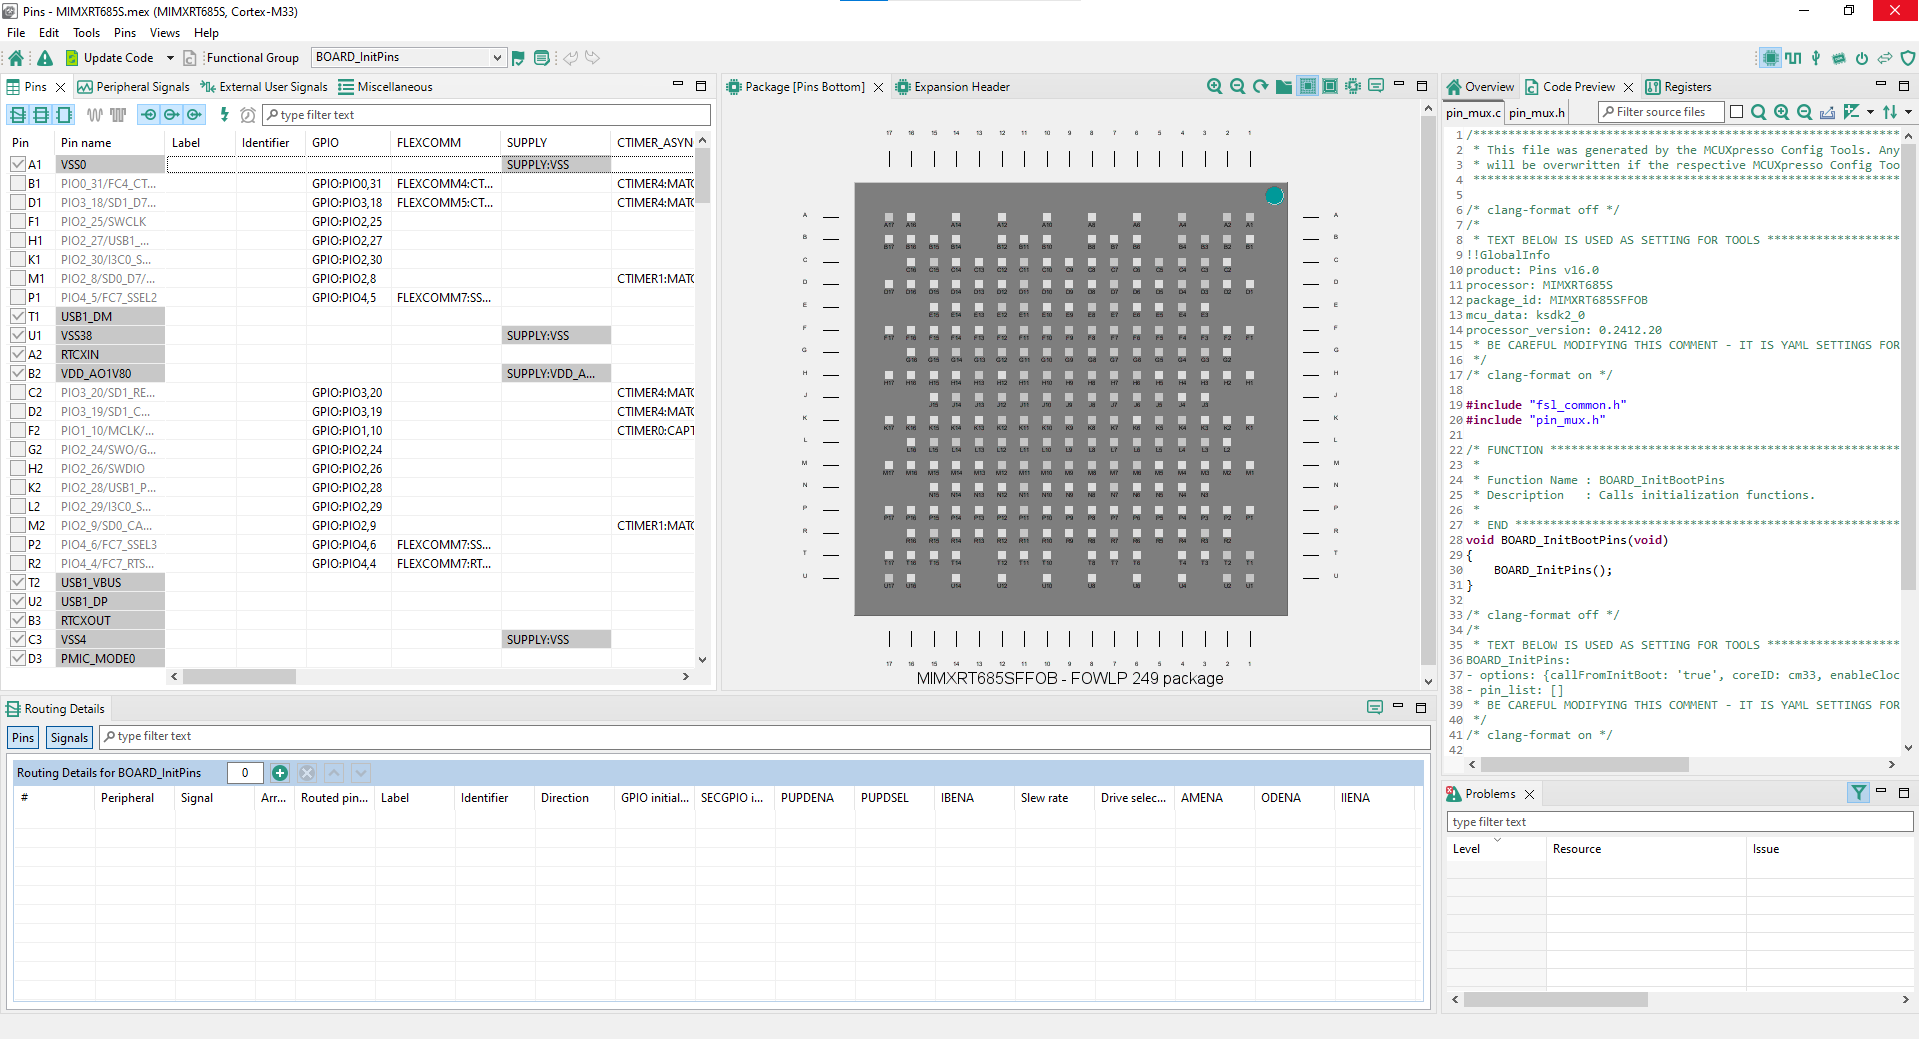Open the Update Code dropdown arrow
Image resolution: width=1919 pixels, height=1039 pixels.
[170, 58]
